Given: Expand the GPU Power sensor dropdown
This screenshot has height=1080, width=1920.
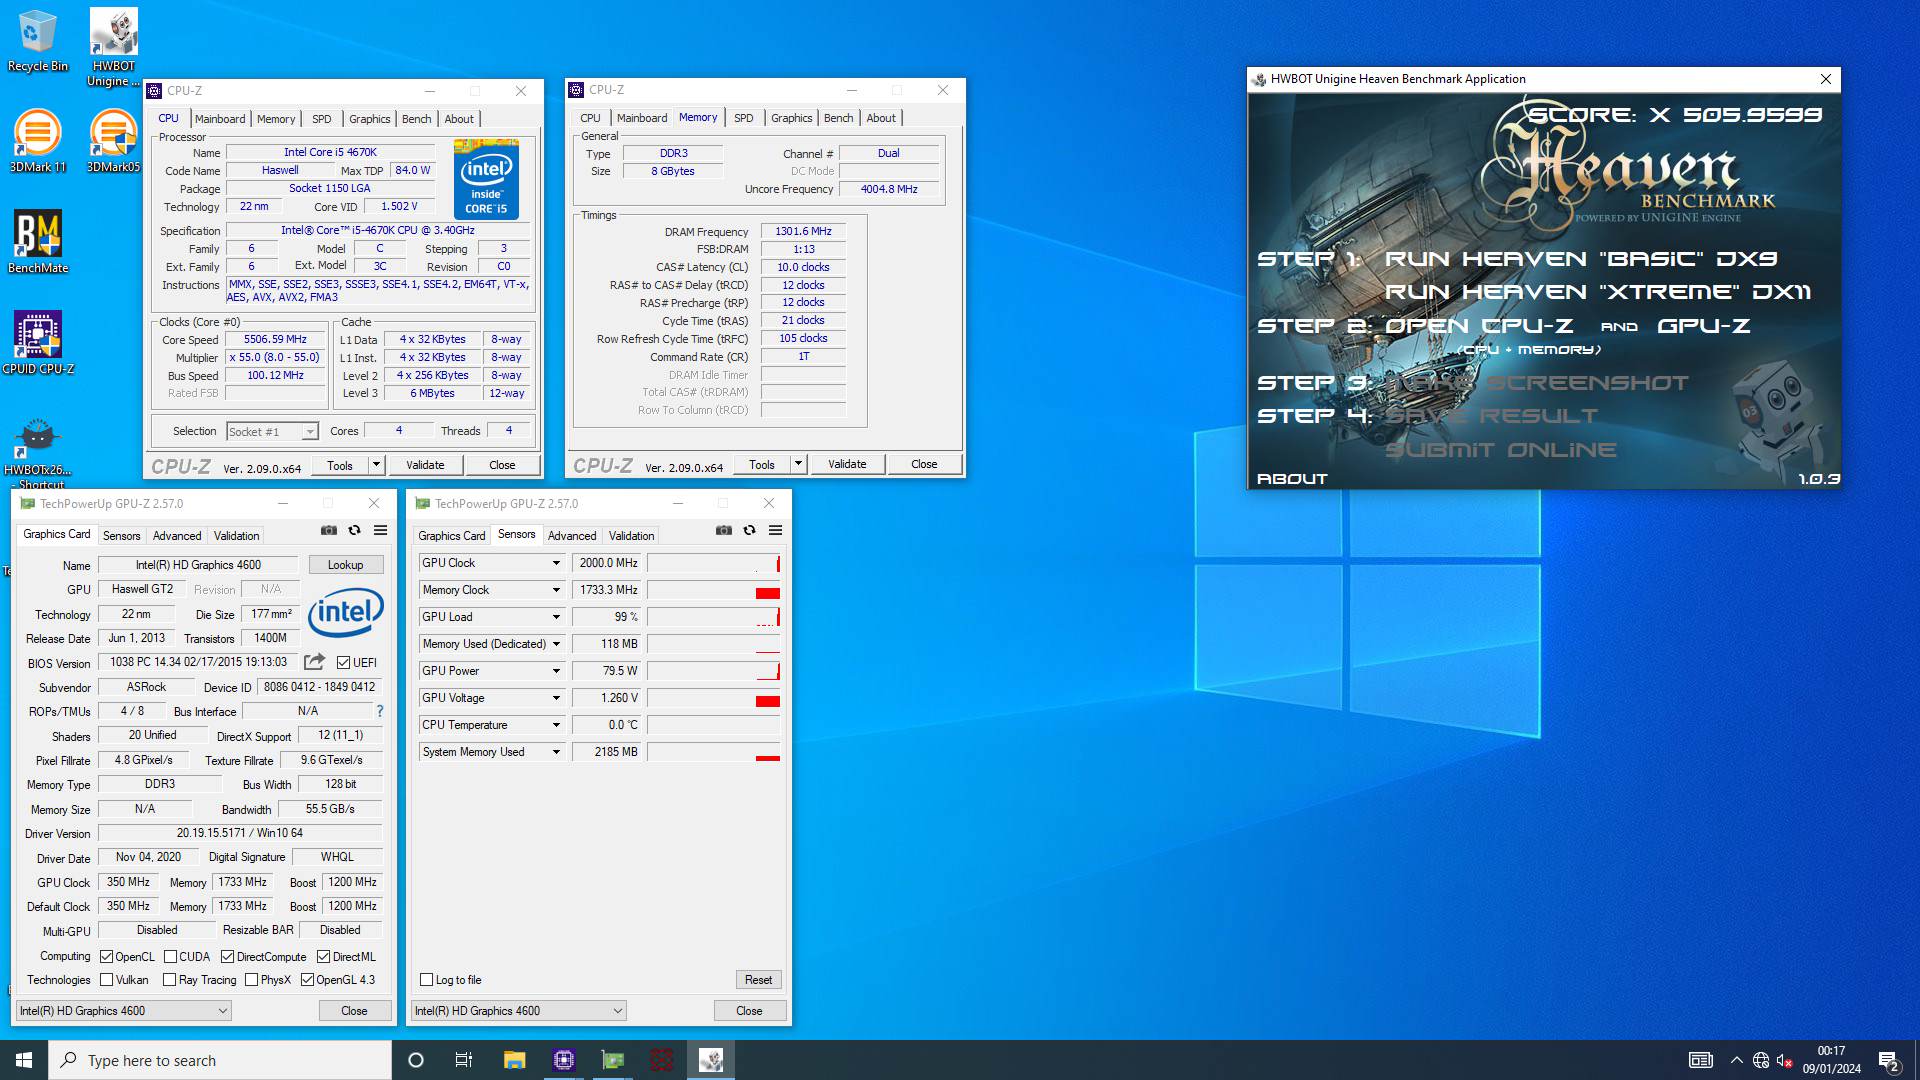Looking at the screenshot, I should coord(556,671).
